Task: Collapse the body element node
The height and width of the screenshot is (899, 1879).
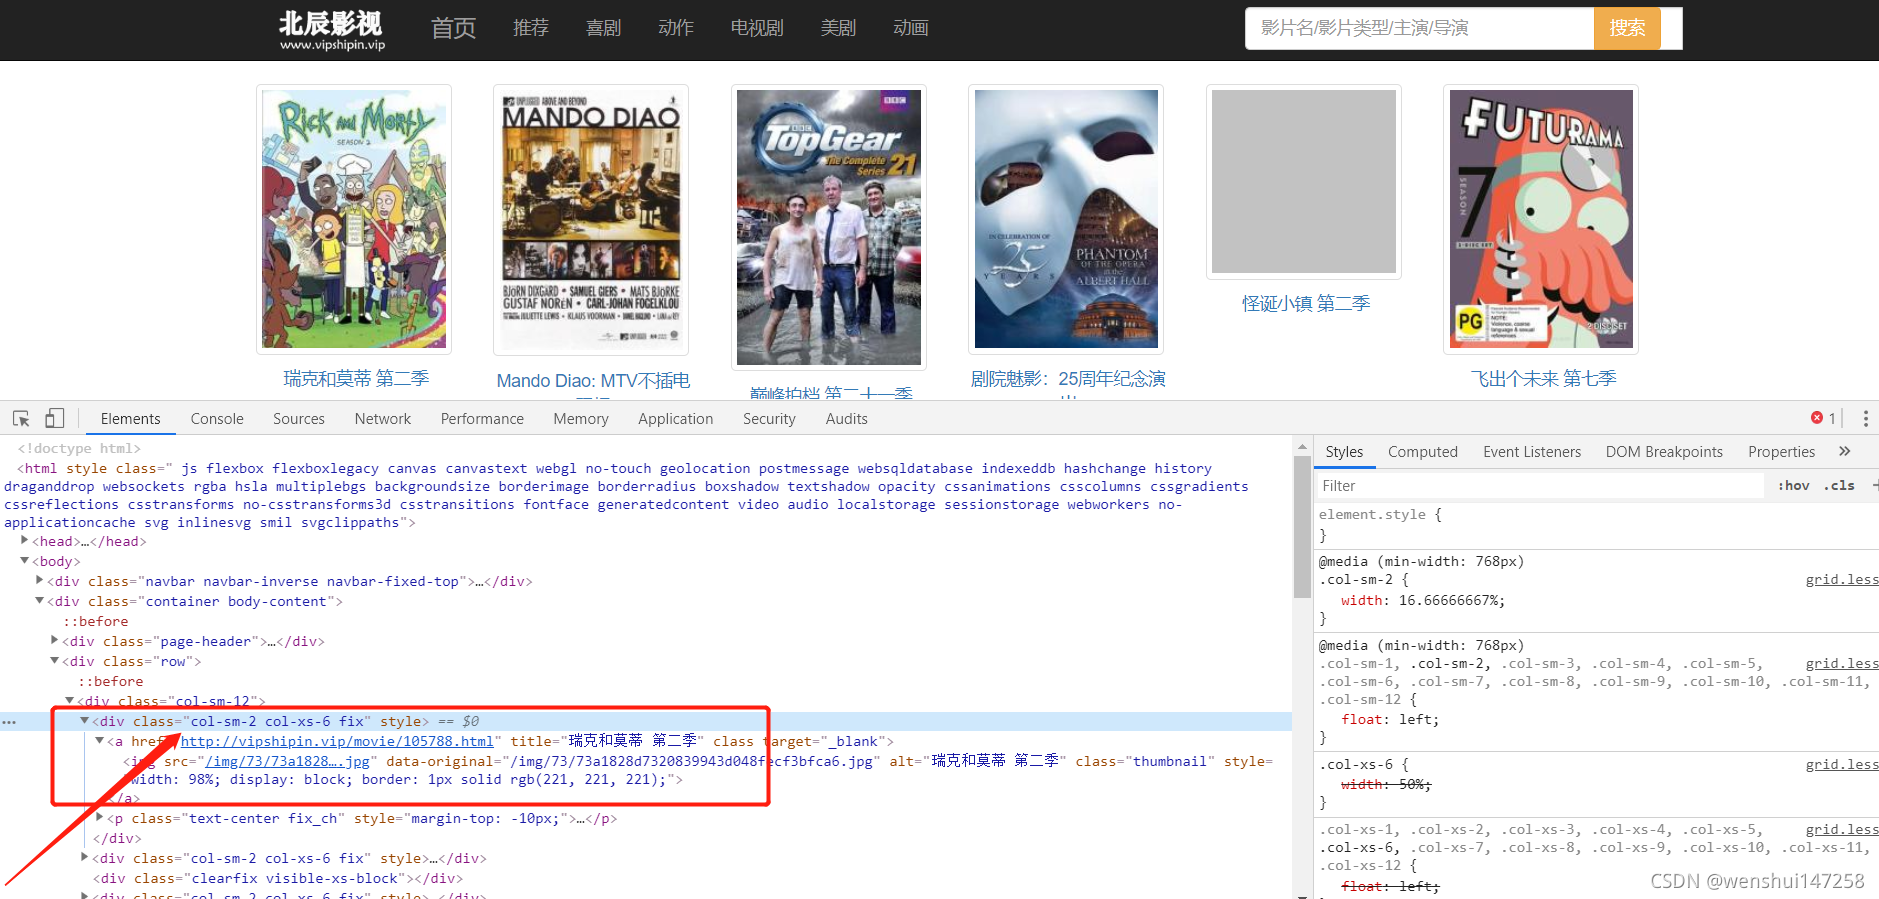Action: pyautogui.click(x=25, y=561)
